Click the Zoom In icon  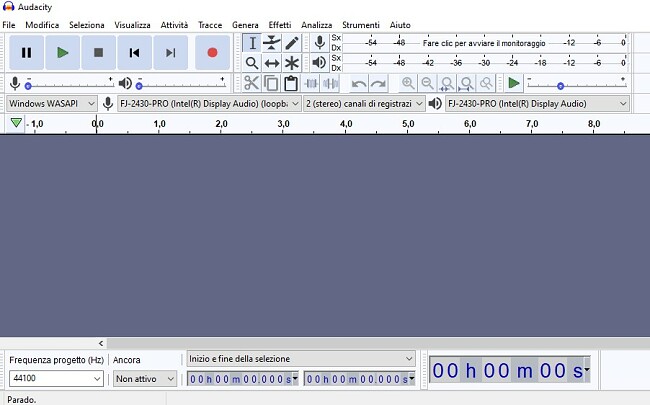tap(408, 83)
